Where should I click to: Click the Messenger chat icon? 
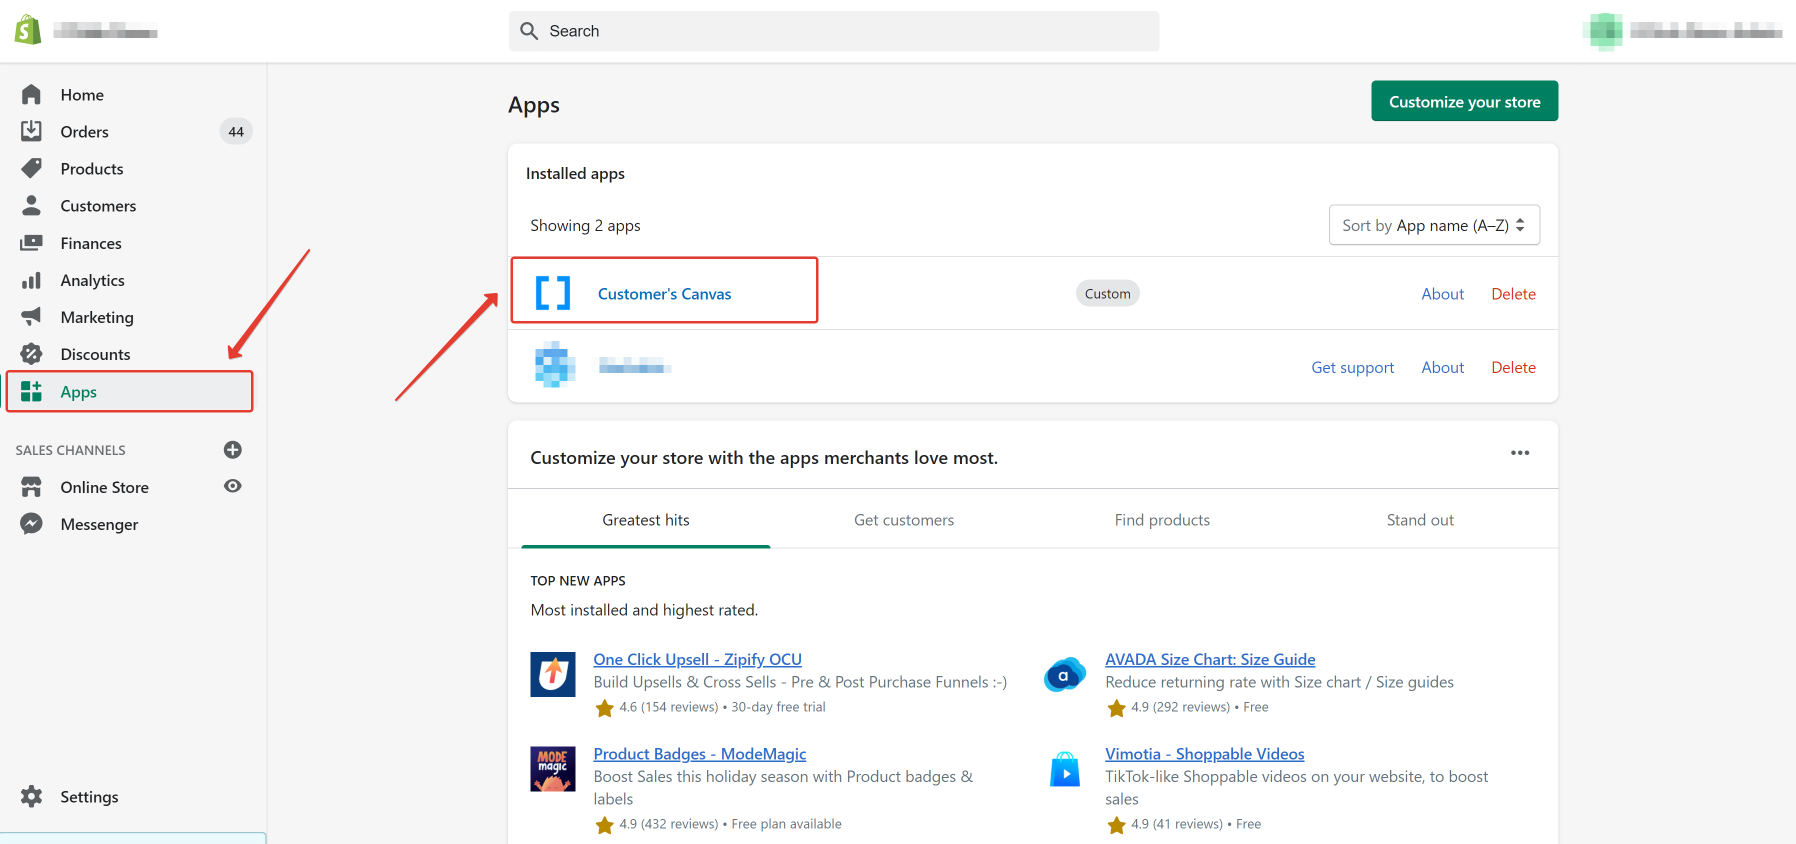[x=31, y=524]
